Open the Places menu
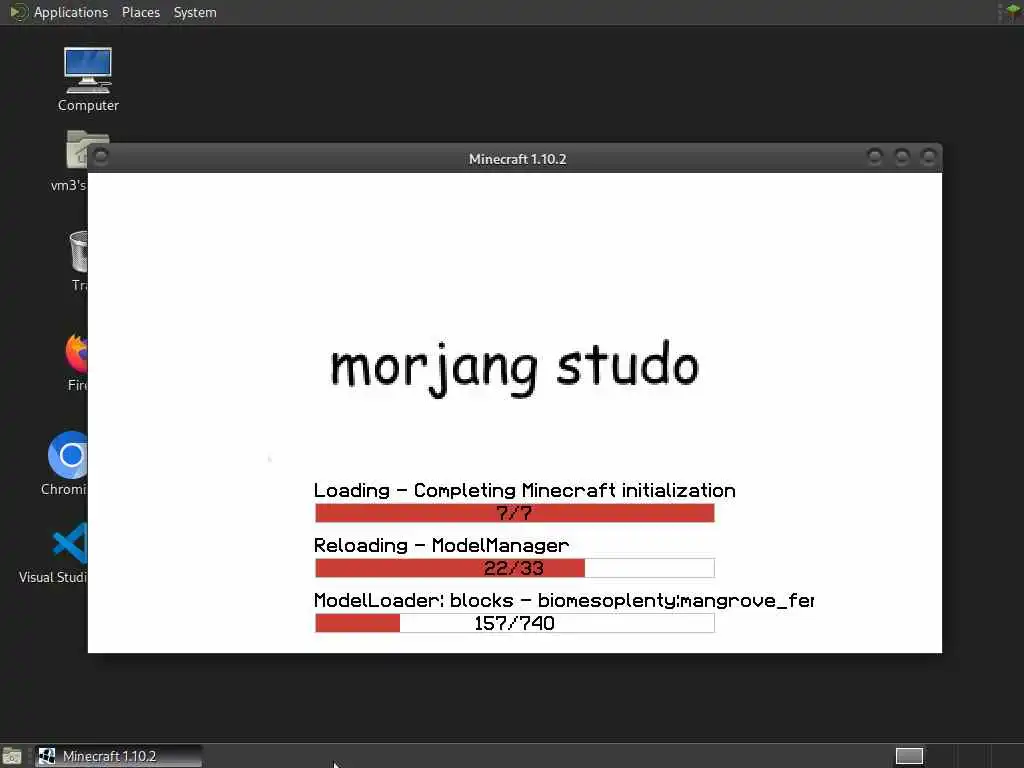 point(140,12)
